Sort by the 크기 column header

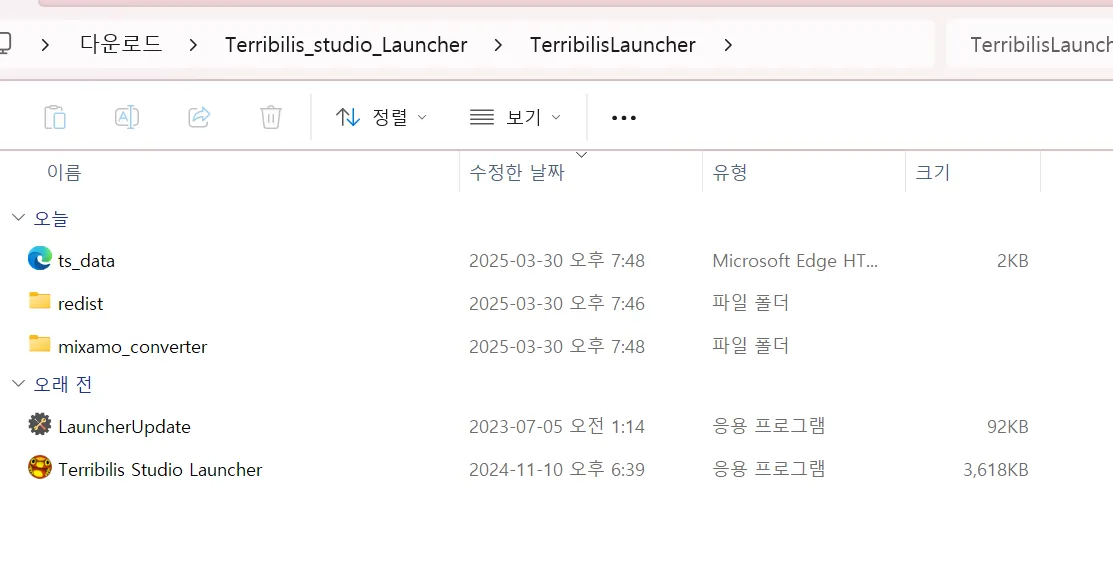933,172
